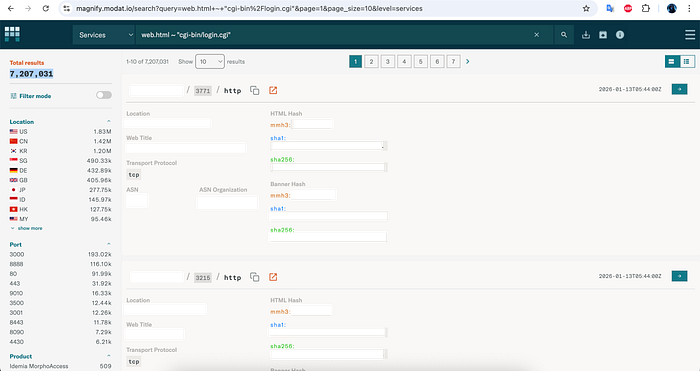Filter by location GB

click(60, 180)
